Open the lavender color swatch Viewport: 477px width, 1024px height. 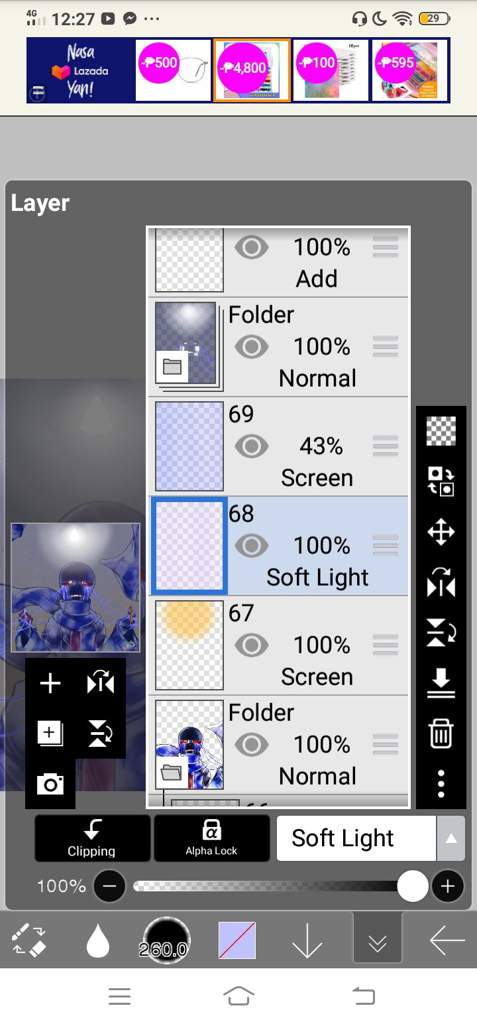(x=237, y=940)
